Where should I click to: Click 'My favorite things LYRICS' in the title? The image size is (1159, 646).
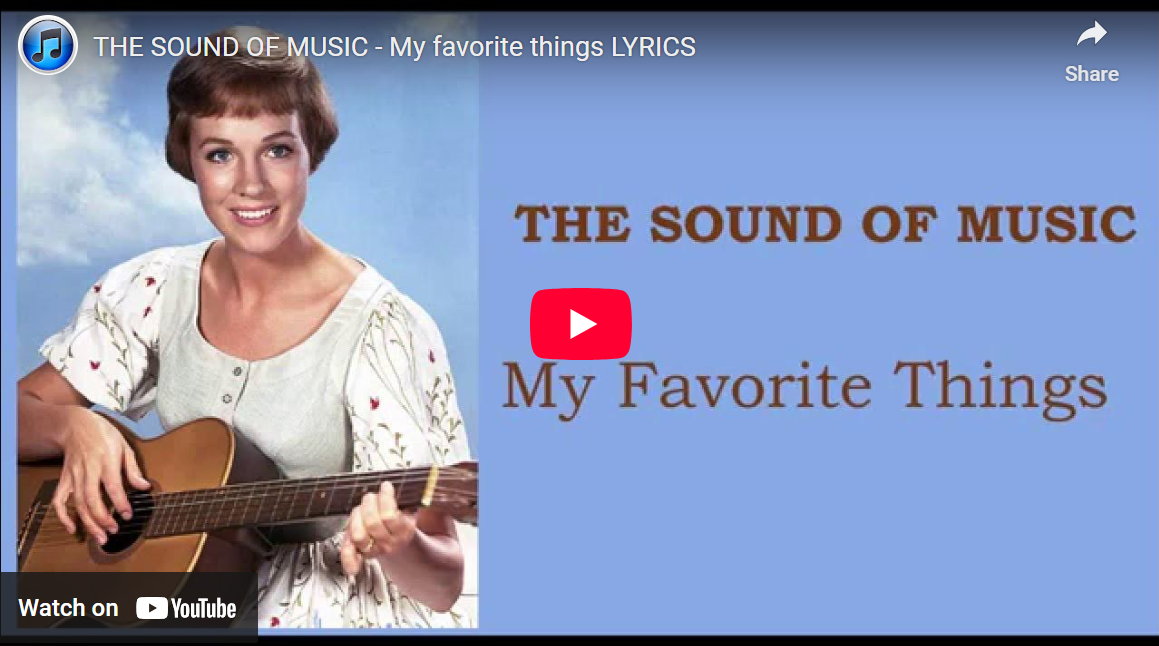543,47
